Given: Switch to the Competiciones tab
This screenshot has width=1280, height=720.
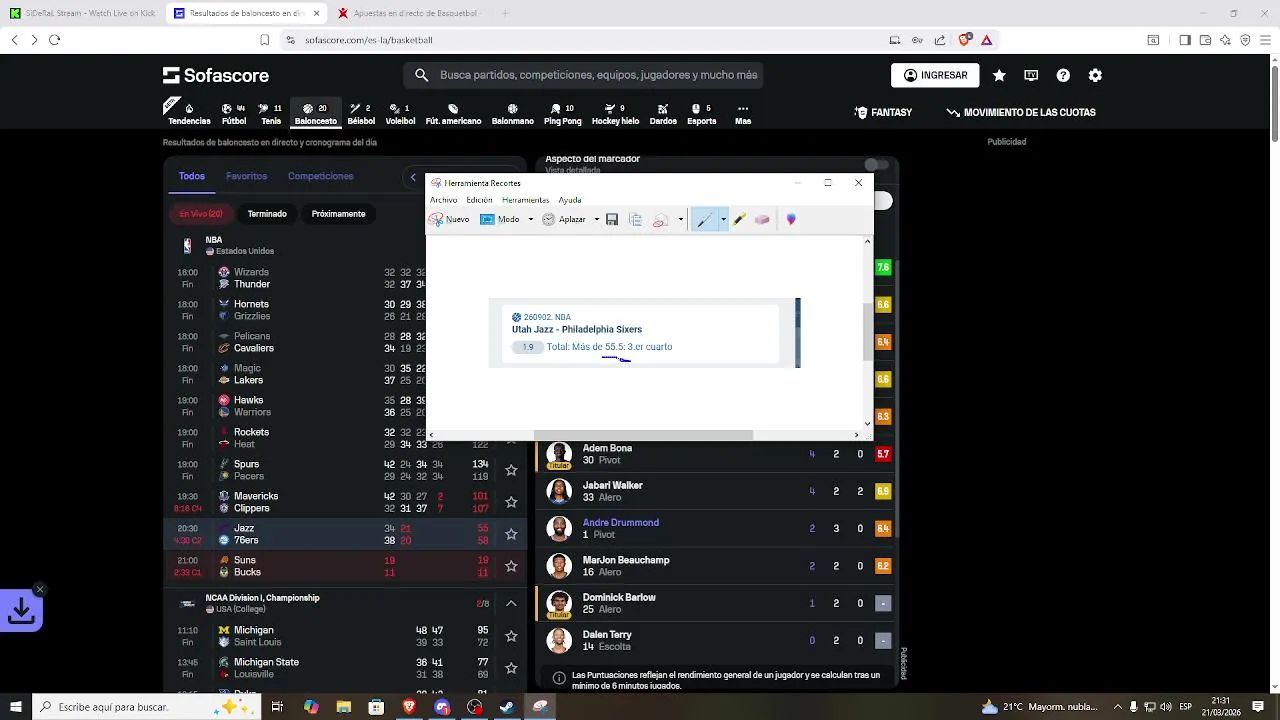Looking at the screenshot, I should tap(320, 176).
